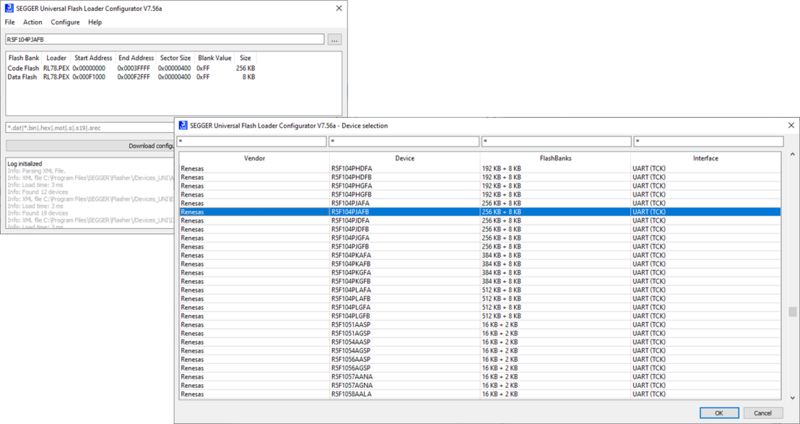Click the End Address column header
The image size is (800, 424).
(136, 58)
